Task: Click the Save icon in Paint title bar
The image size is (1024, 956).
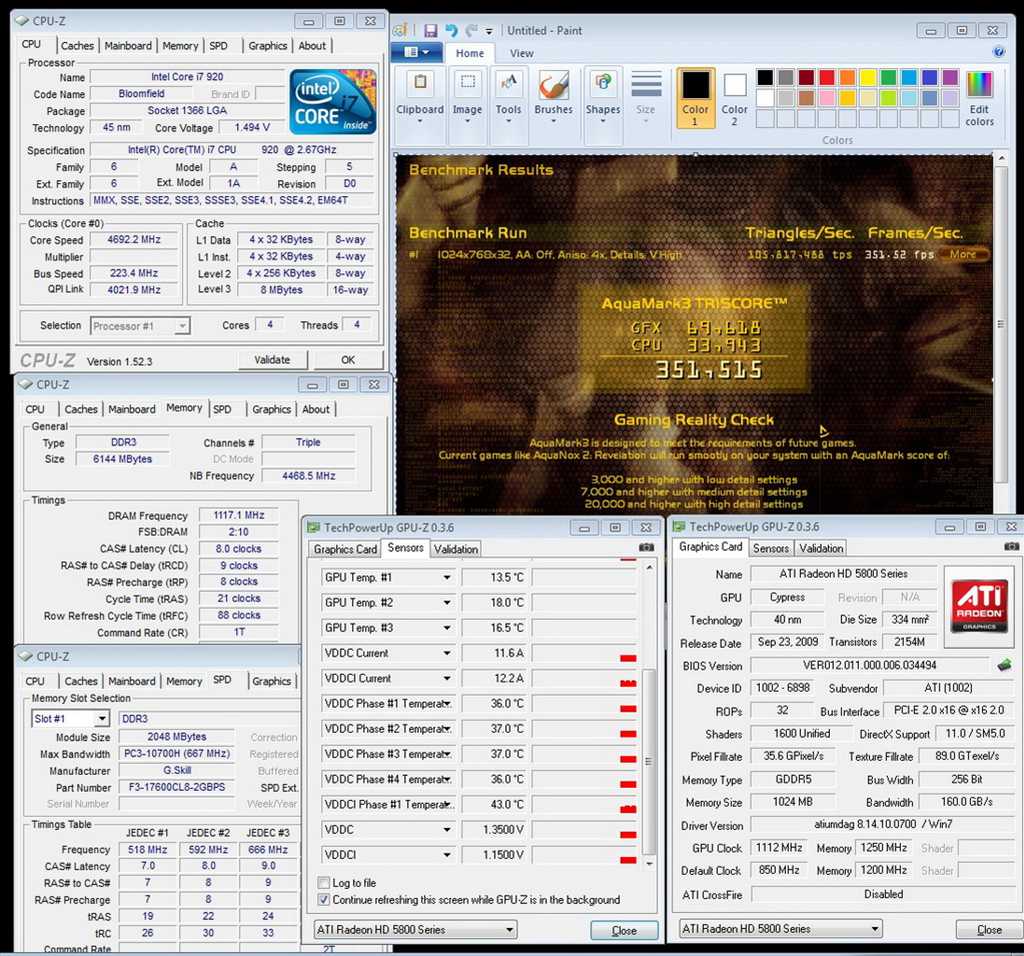Action: pyautogui.click(x=430, y=31)
